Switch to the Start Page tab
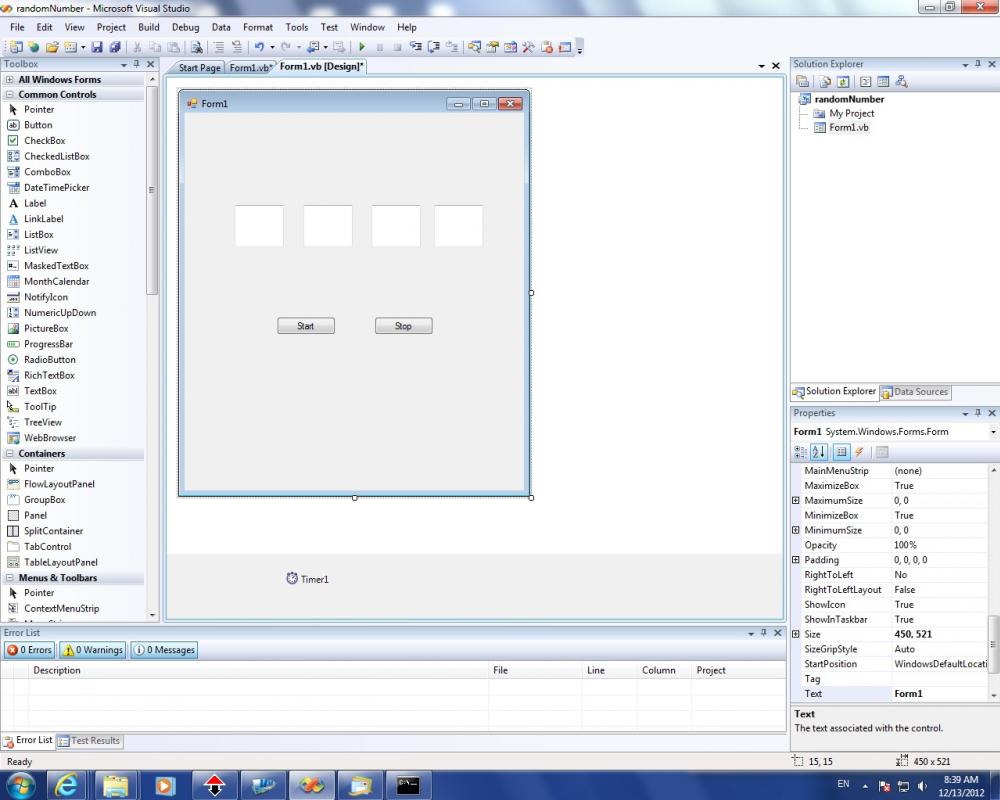 (x=199, y=68)
